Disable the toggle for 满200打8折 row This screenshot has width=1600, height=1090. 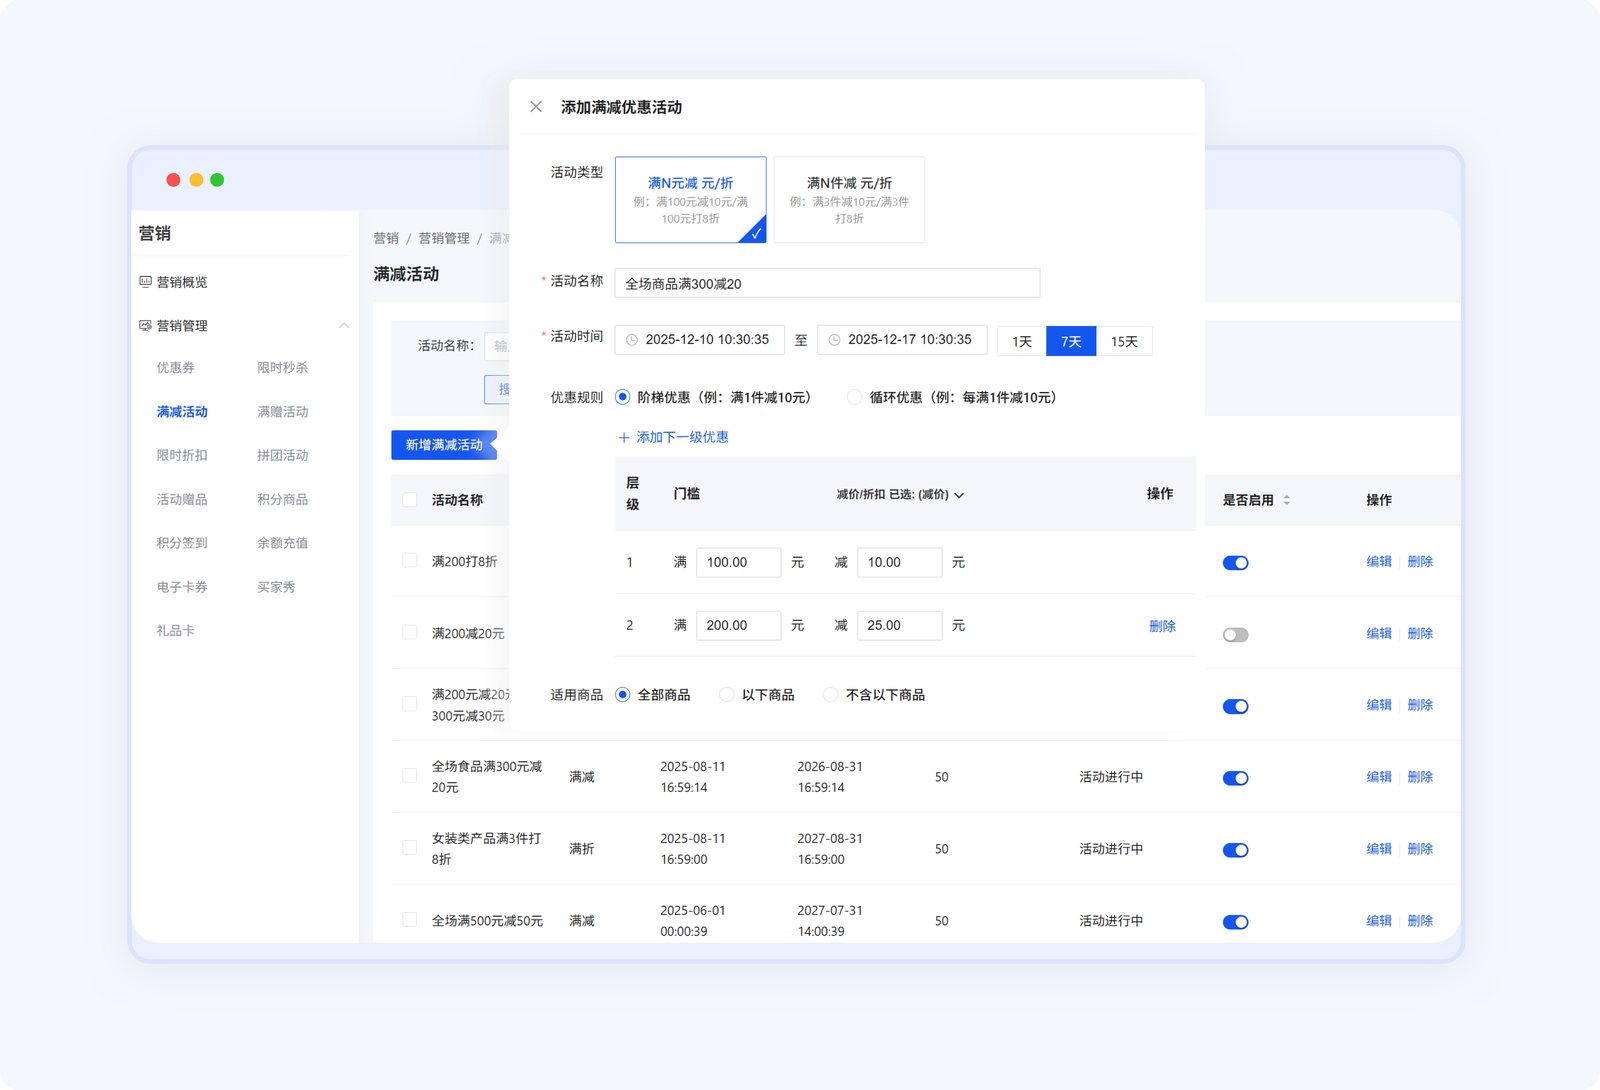tap(1235, 563)
